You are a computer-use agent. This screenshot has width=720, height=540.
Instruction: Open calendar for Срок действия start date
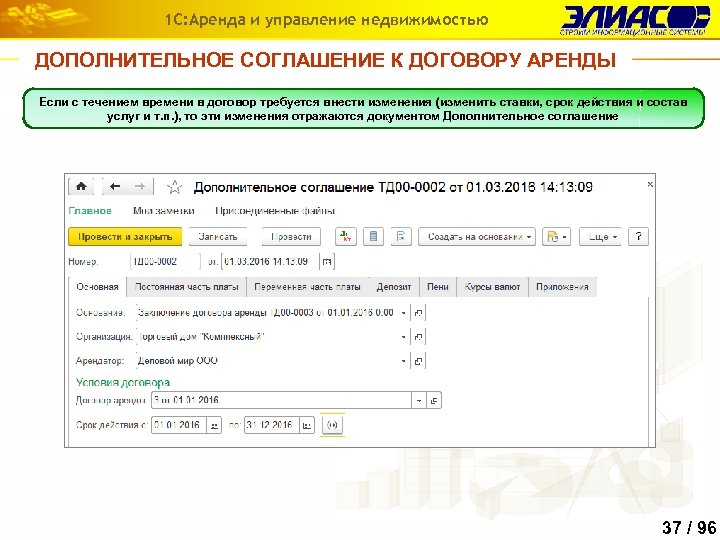tap(214, 425)
